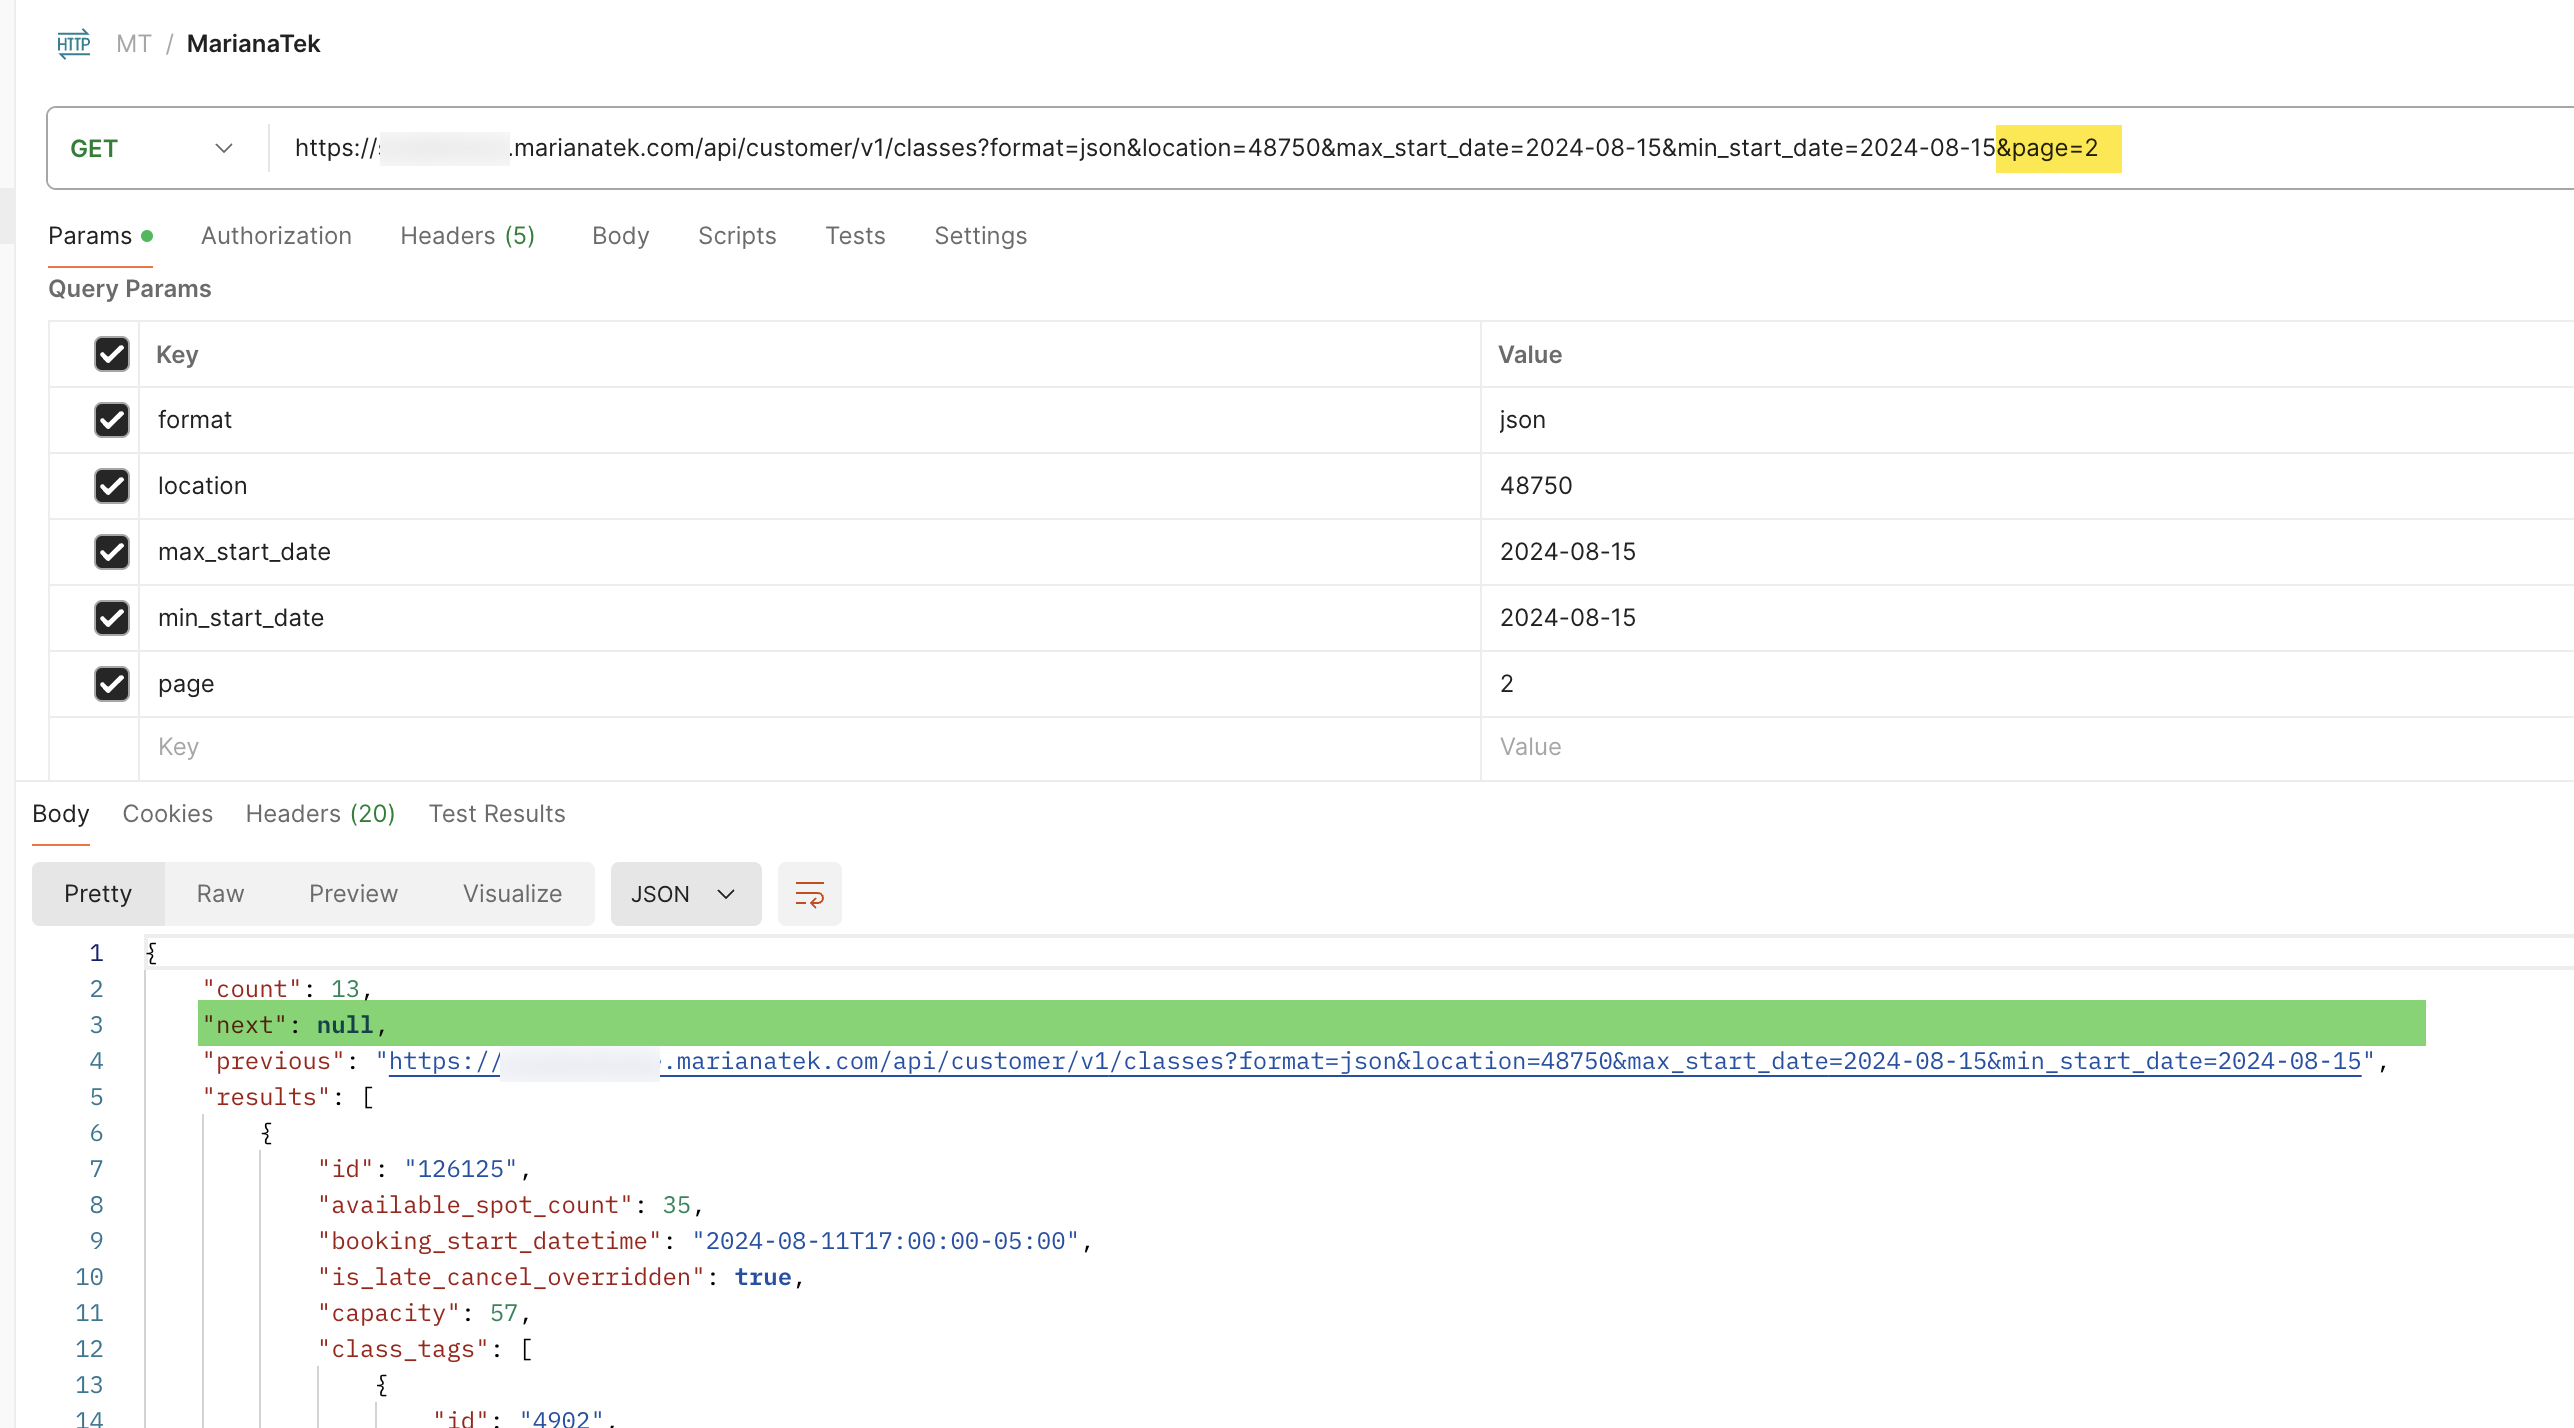
Task: Open the response Headers (20) tab
Action: pos(320,814)
